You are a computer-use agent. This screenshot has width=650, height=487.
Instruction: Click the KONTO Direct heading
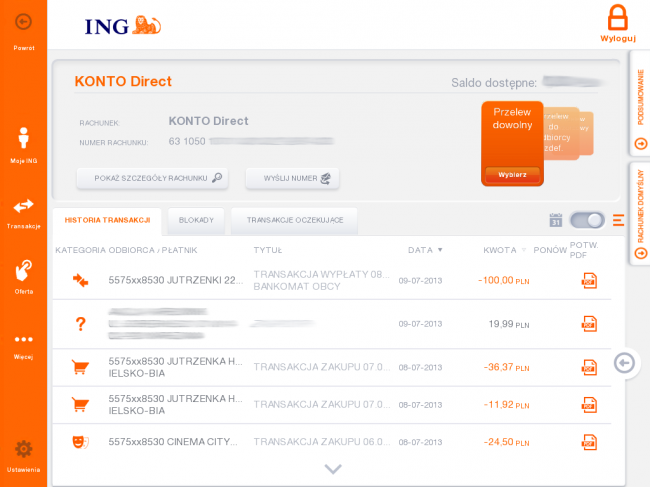[123, 81]
